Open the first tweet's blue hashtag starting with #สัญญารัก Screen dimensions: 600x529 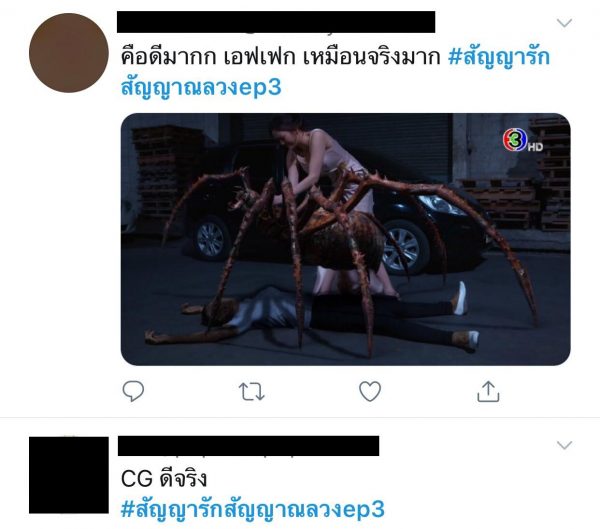pos(335,72)
